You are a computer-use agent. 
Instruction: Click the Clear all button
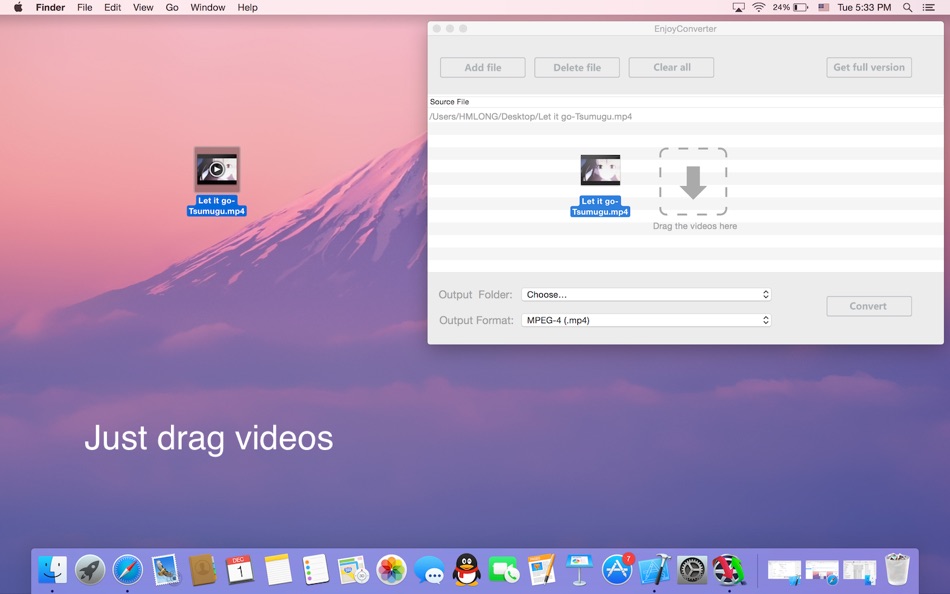tap(671, 67)
